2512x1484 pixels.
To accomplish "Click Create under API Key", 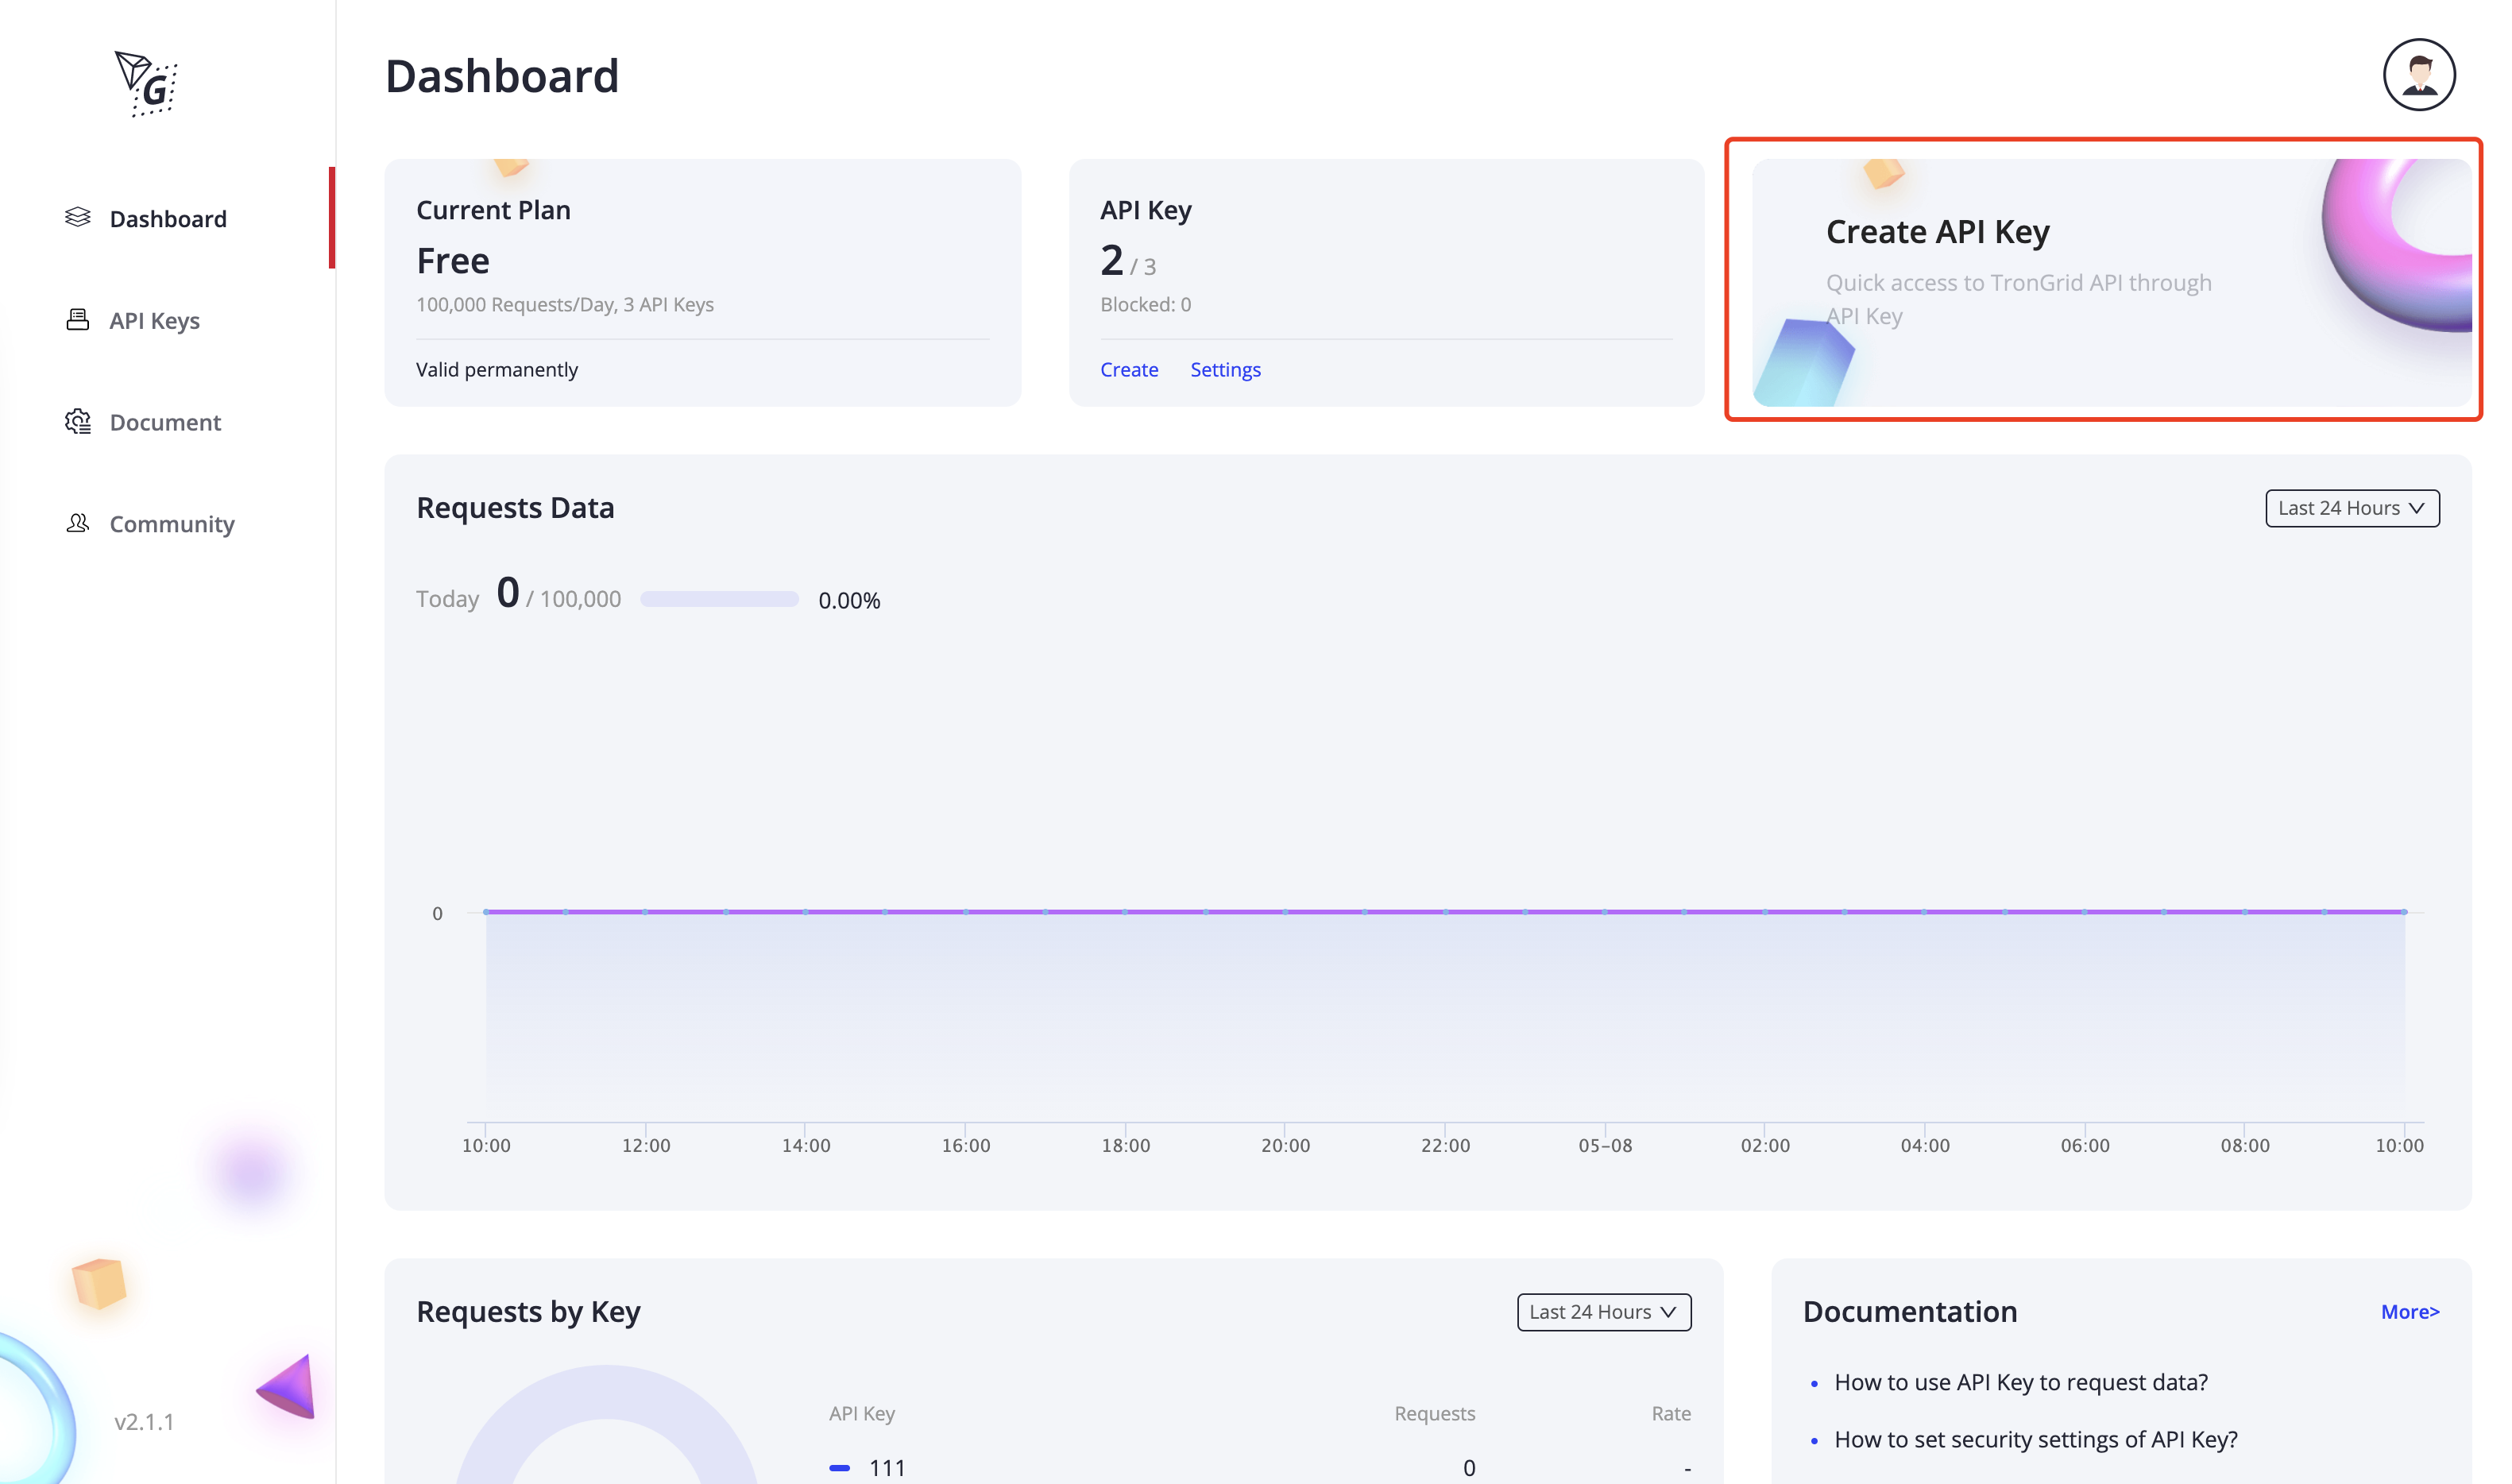I will (x=1129, y=369).
